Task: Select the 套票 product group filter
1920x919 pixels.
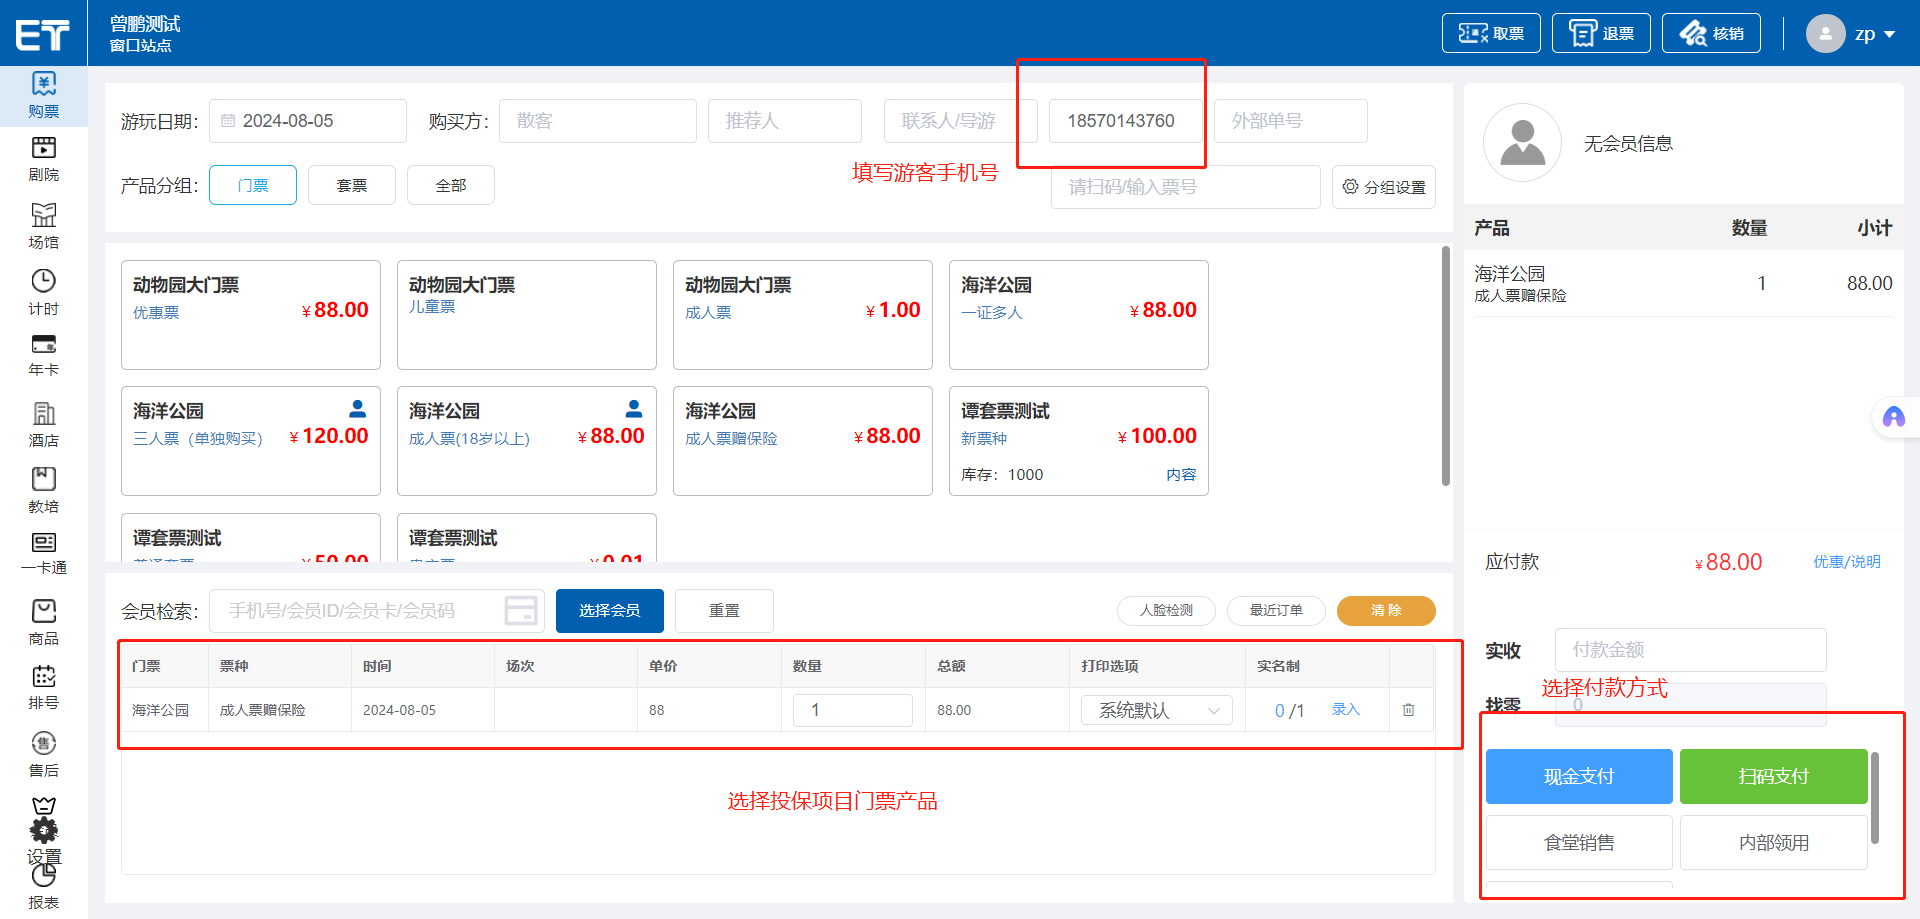Action: [x=351, y=185]
